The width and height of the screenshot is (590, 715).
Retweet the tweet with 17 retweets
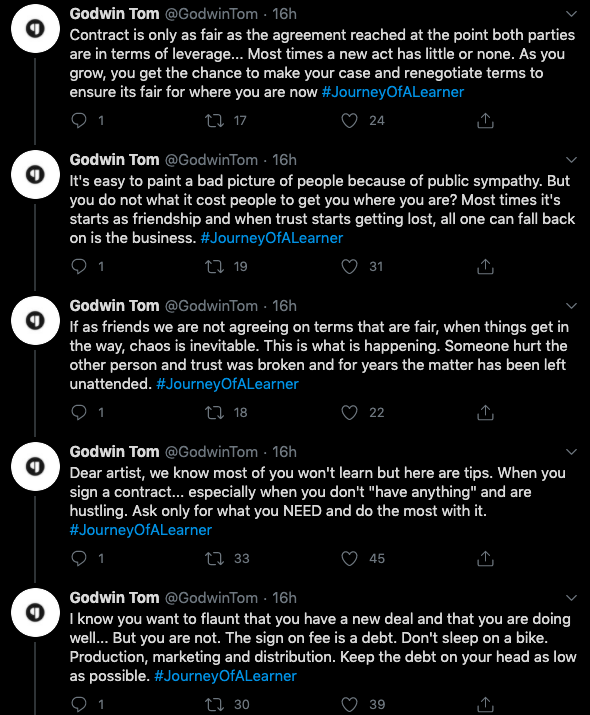(x=214, y=120)
